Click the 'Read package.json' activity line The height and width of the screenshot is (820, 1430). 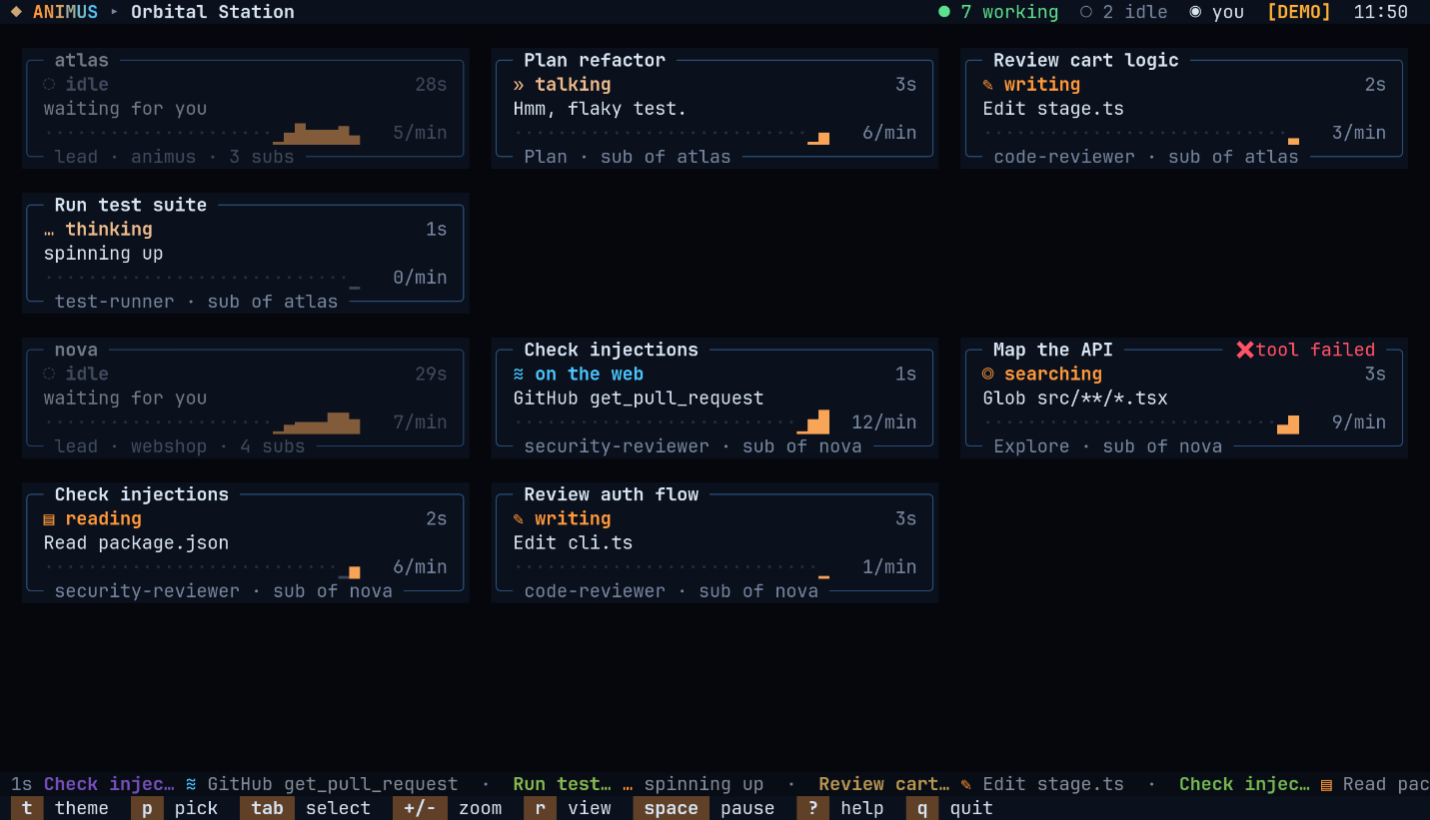pyautogui.click(x=136, y=543)
